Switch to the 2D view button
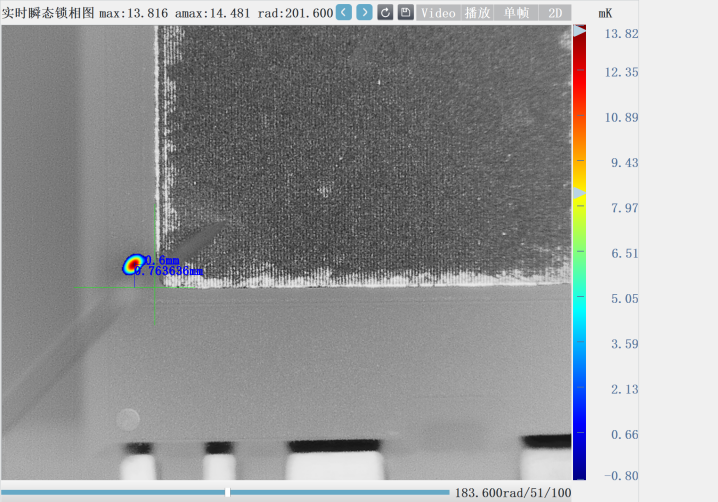This screenshot has height=502, width=718. [555, 13]
